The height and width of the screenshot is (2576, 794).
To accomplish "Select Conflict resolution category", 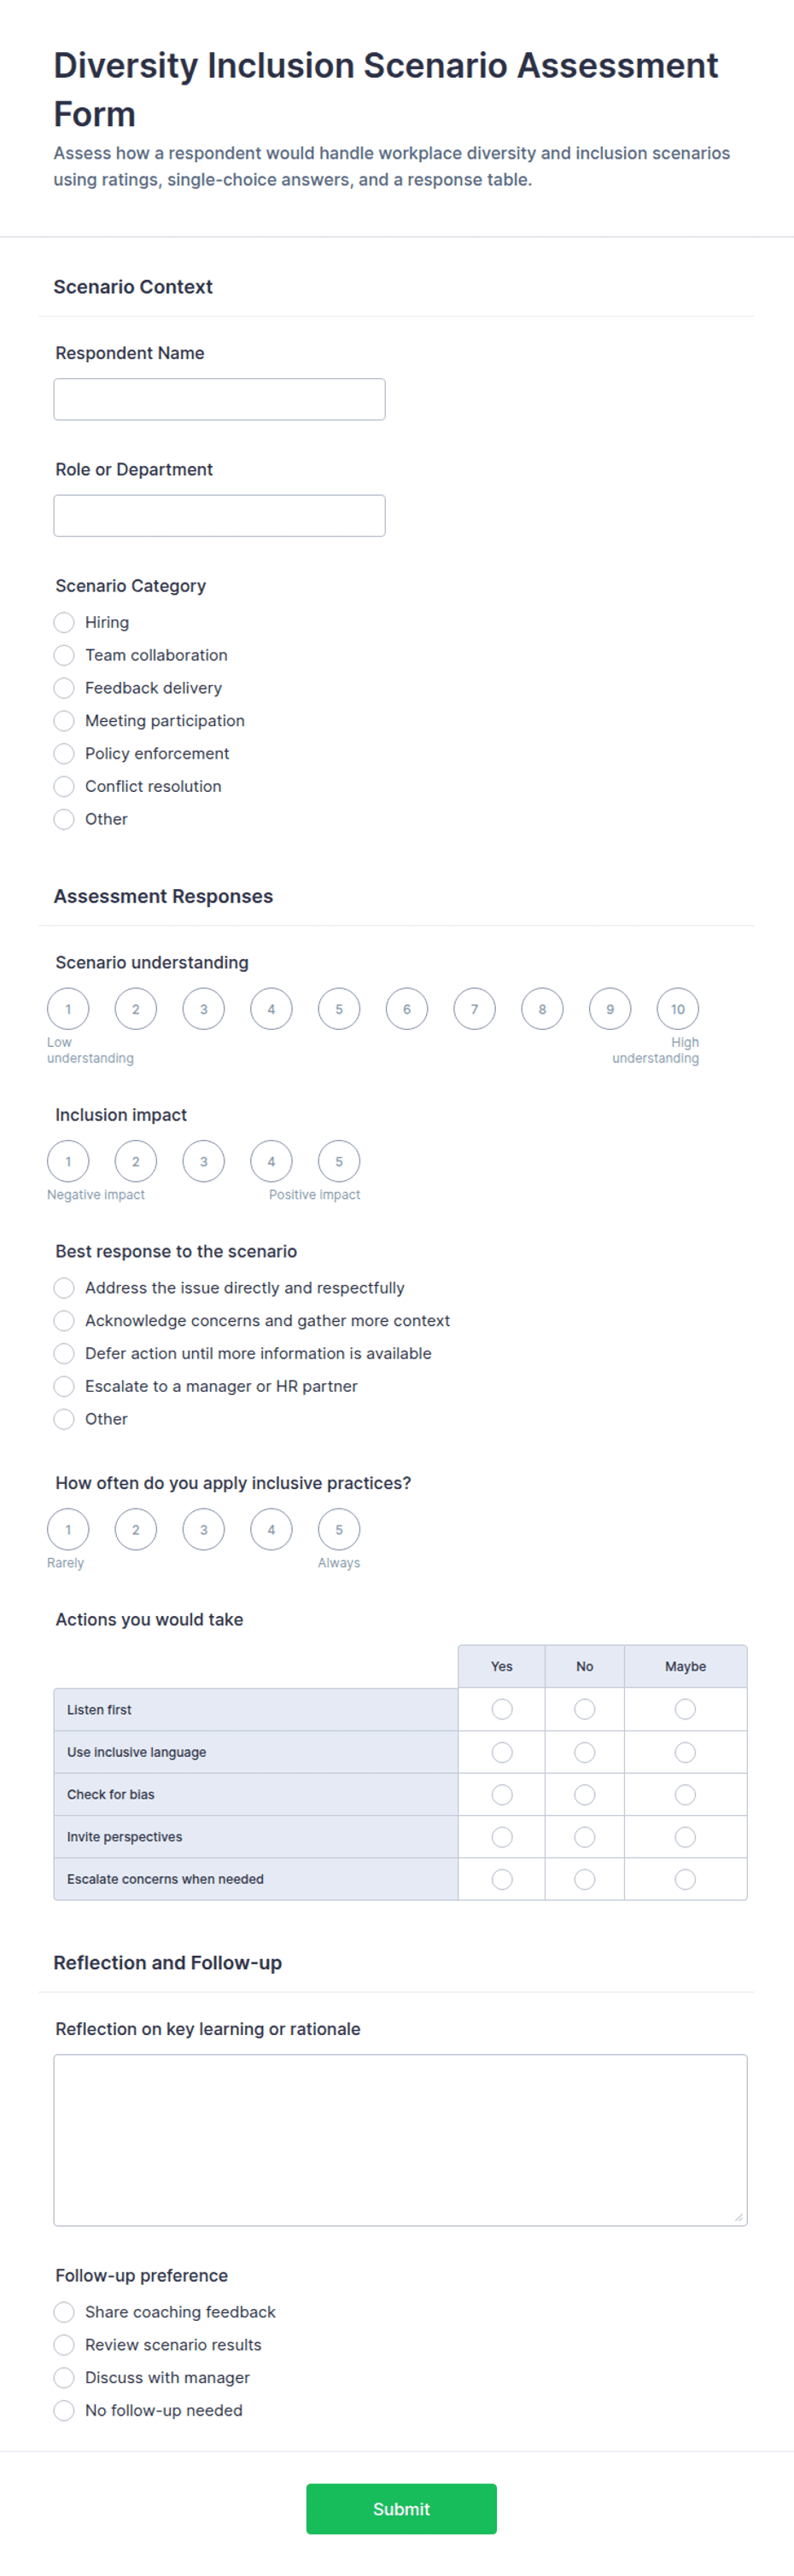I will coord(64,786).
